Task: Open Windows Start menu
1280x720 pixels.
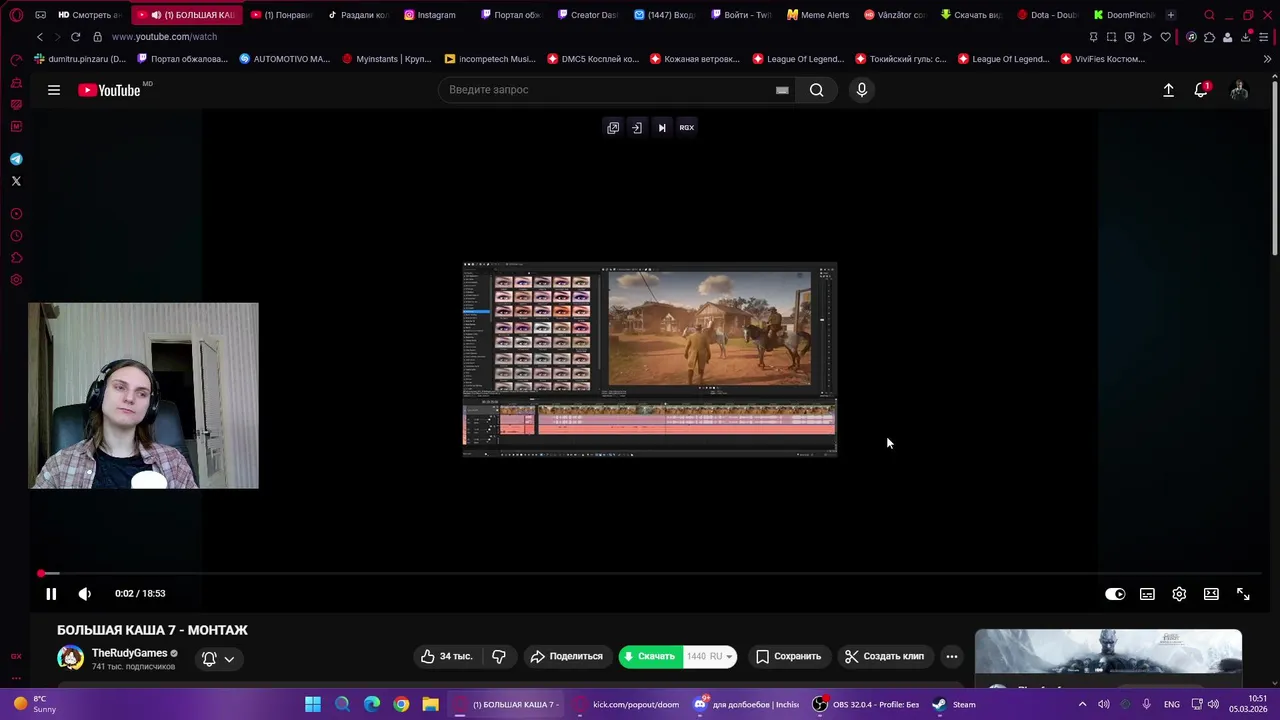Action: click(313, 704)
